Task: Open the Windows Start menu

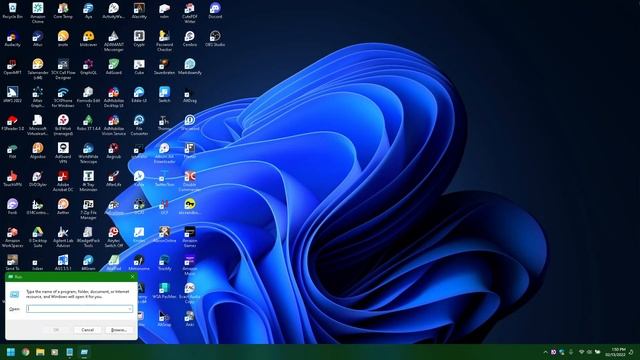Action: coord(11,352)
